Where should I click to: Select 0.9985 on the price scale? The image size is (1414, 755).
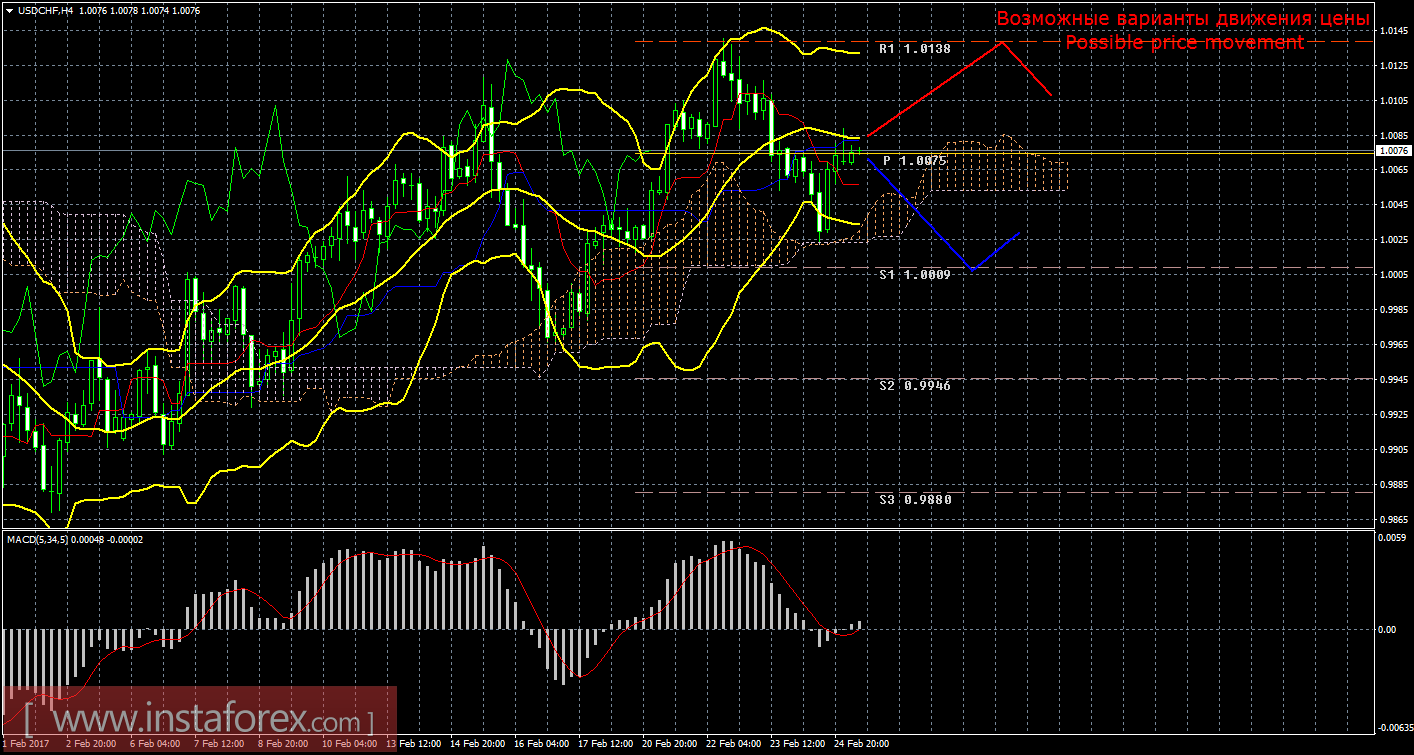click(1393, 310)
